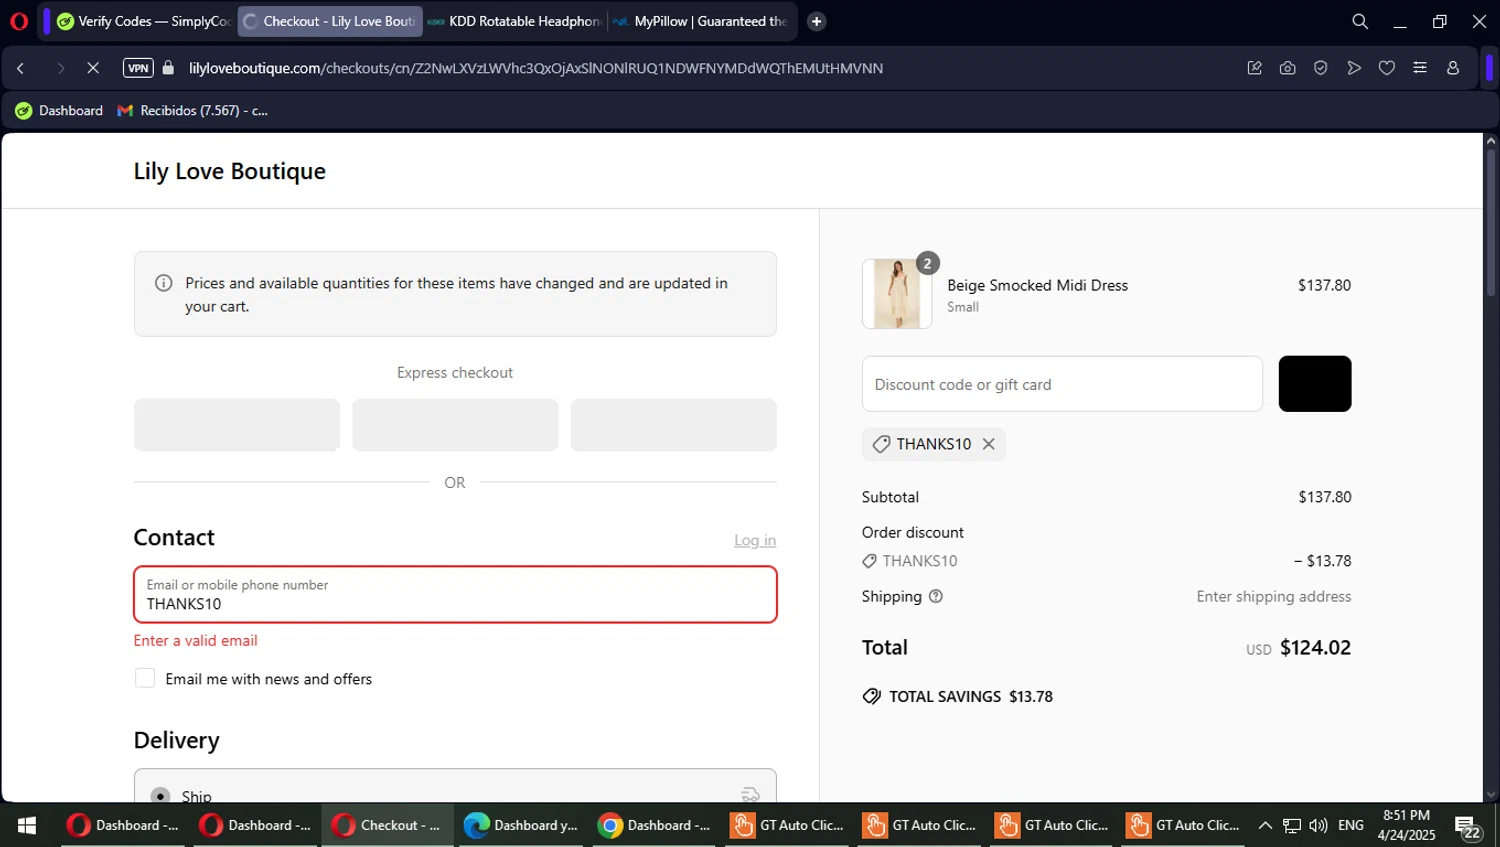Click the info icon in the price notice
The height and width of the screenshot is (847, 1500).
[164, 283]
